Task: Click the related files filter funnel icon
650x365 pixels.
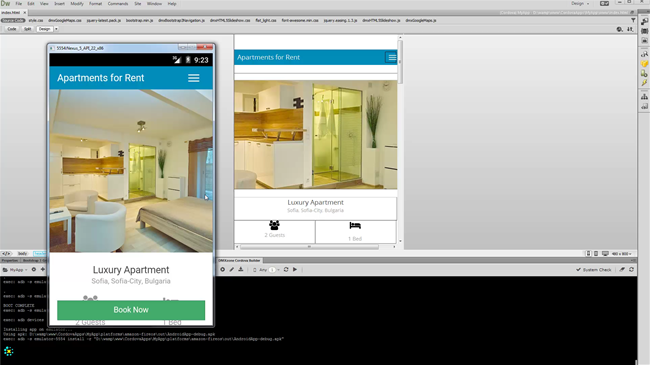Action: click(x=633, y=20)
